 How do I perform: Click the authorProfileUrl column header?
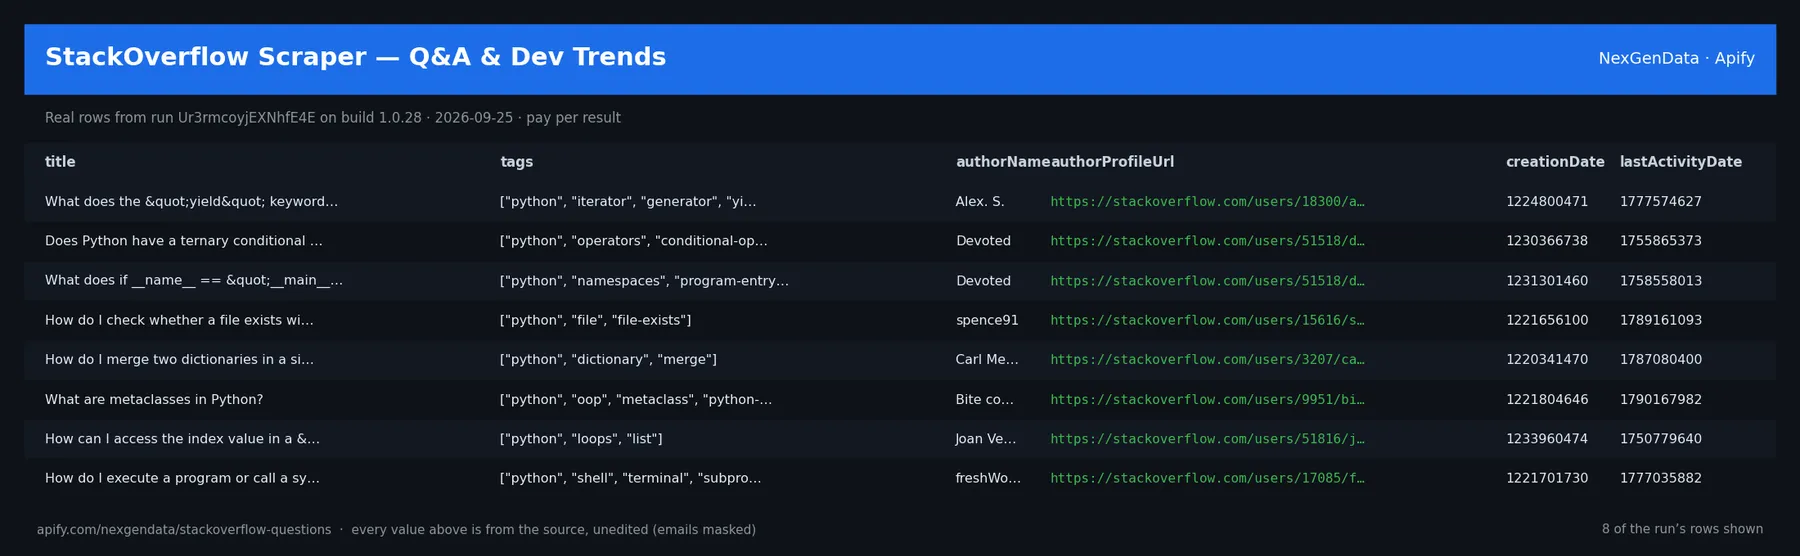(x=1112, y=162)
